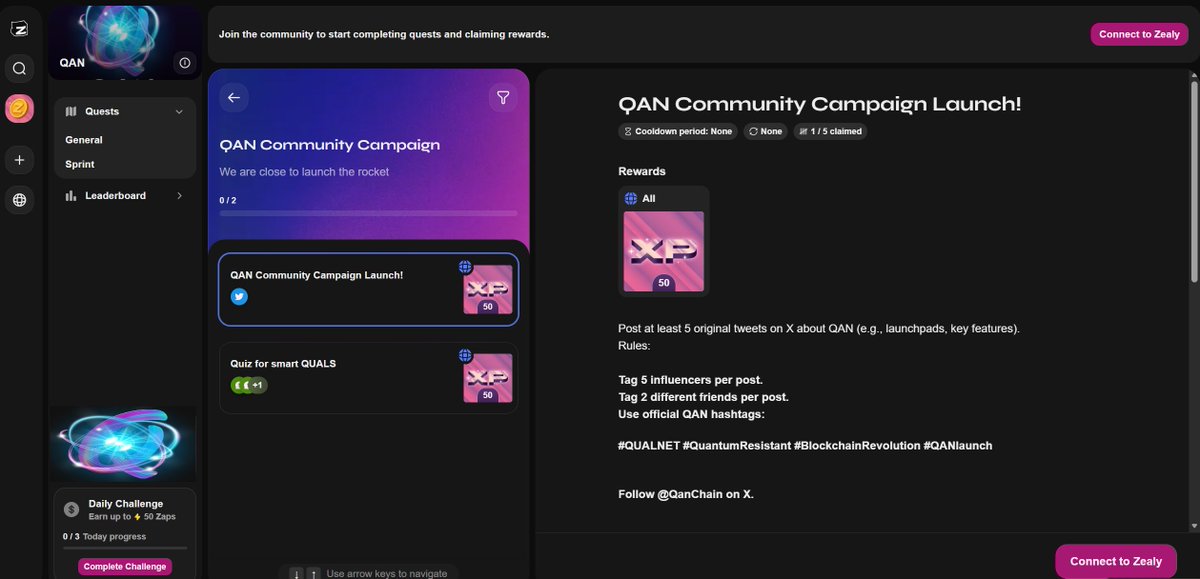
Task: Go back with the arrow button
Action: [x=234, y=97]
